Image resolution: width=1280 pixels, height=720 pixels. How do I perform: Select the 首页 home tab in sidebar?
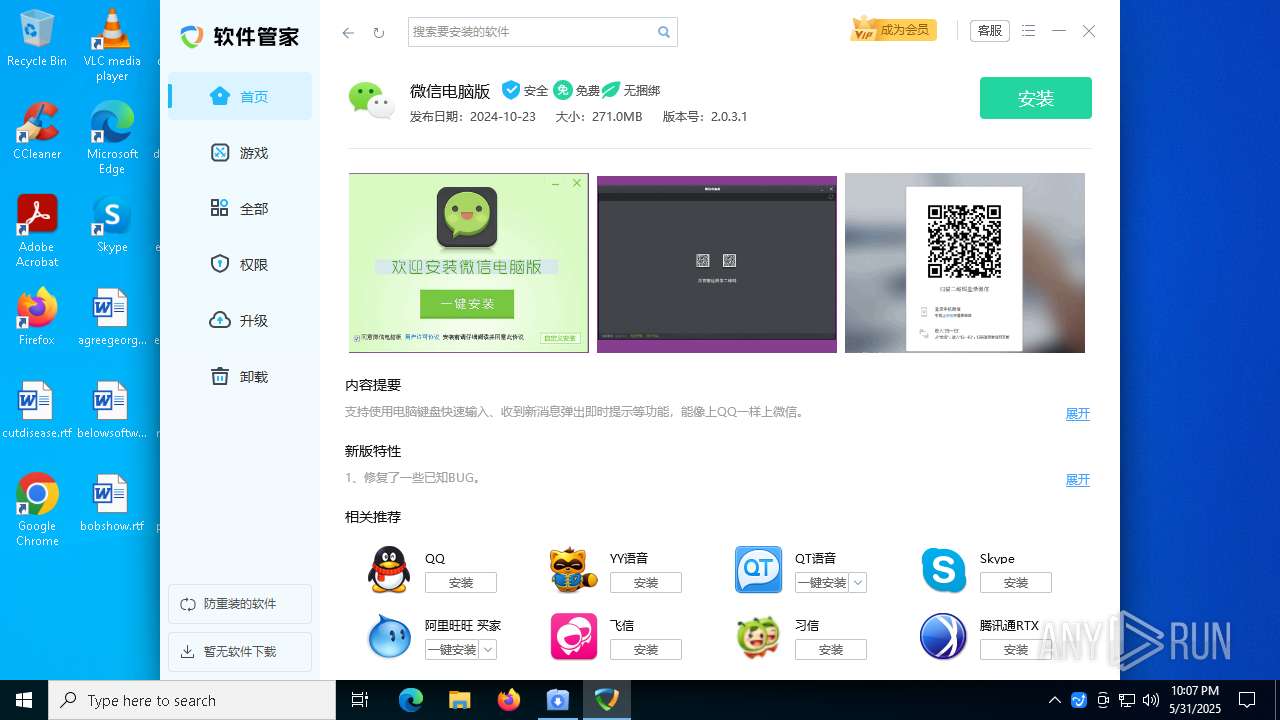(240, 96)
